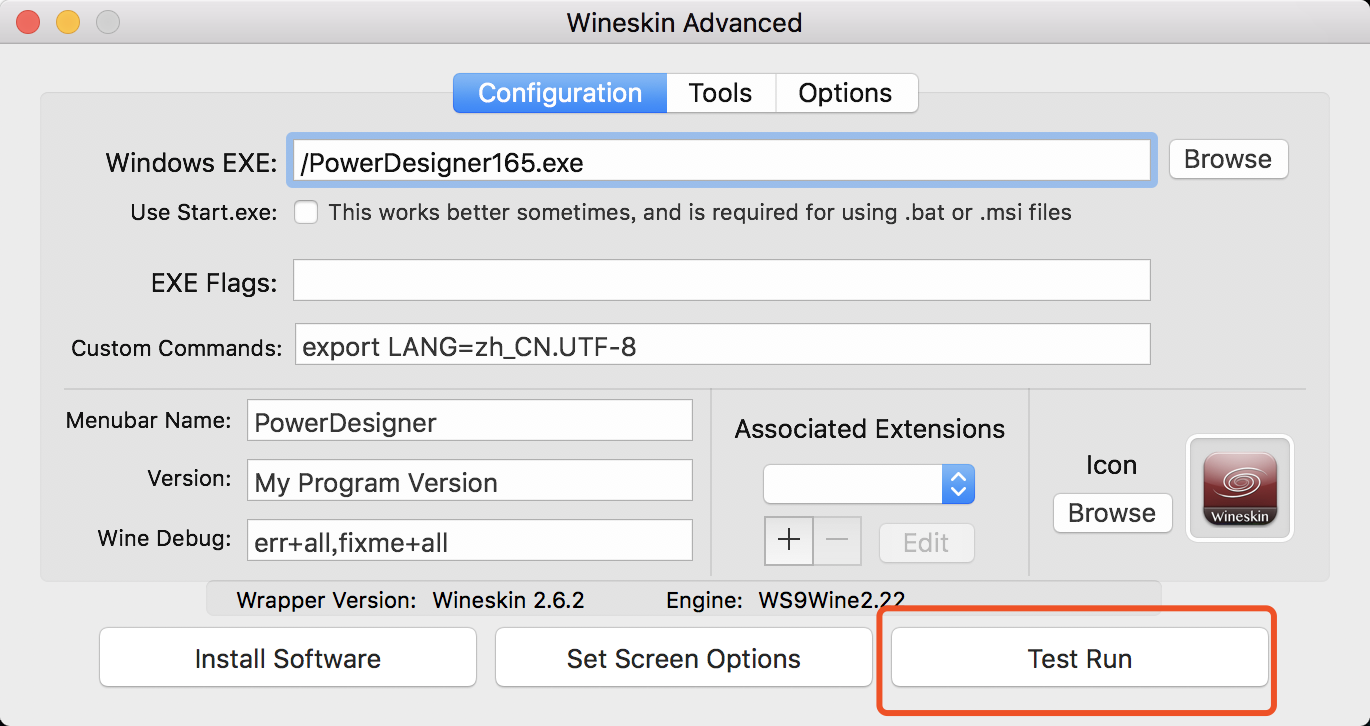The height and width of the screenshot is (726, 1370).
Task: Click the Engine value WS9Wine2.22
Action: point(831,600)
